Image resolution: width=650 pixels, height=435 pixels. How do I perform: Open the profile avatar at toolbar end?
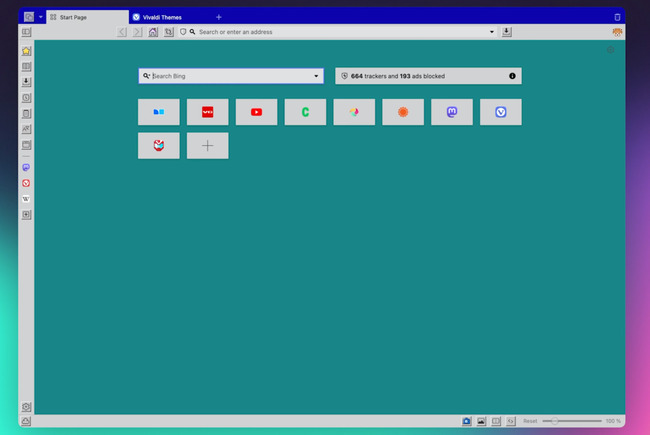(x=617, y=32)
